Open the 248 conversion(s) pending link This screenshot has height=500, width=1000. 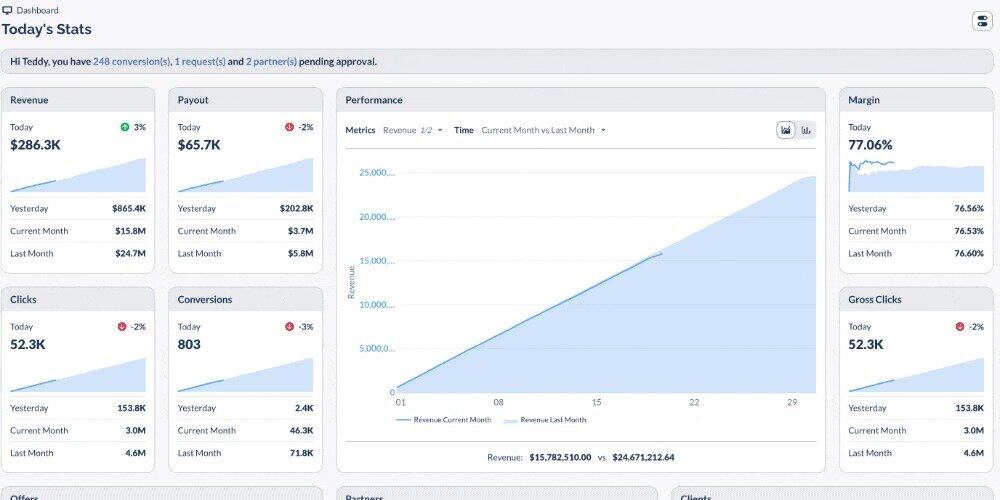click(x=132, y=62)
